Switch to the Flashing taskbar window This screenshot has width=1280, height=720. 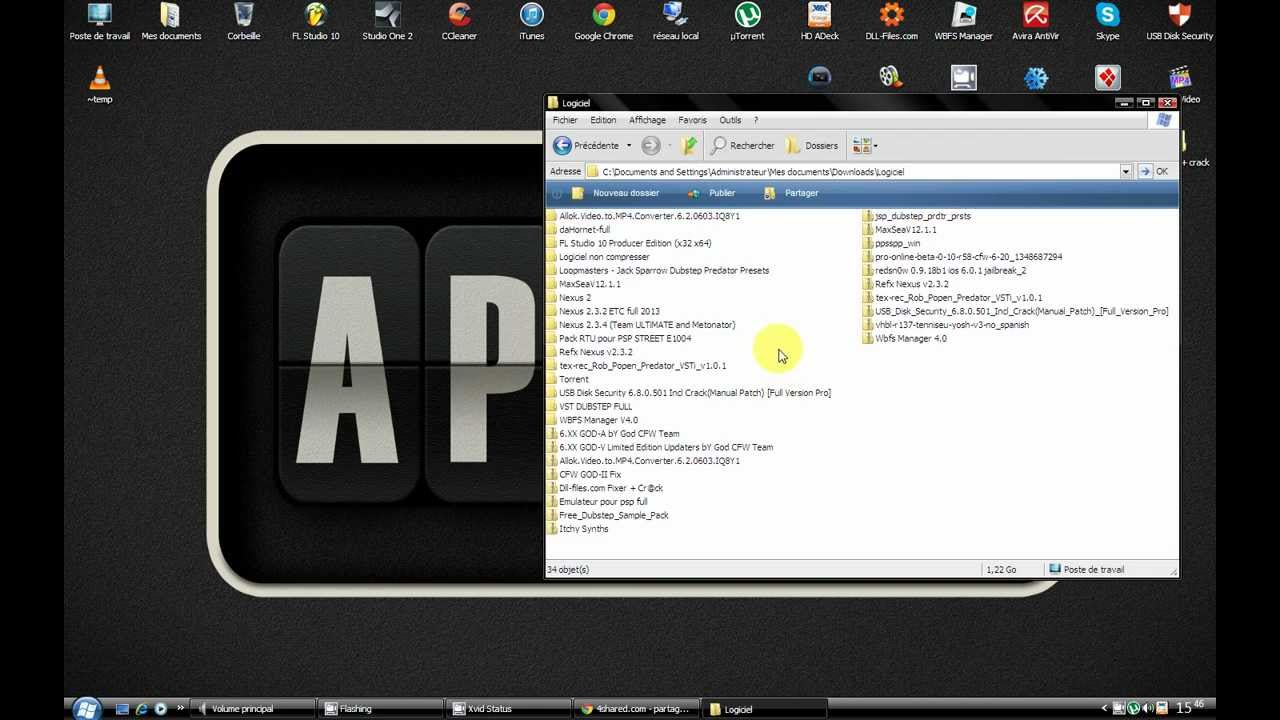click(379, 709)
